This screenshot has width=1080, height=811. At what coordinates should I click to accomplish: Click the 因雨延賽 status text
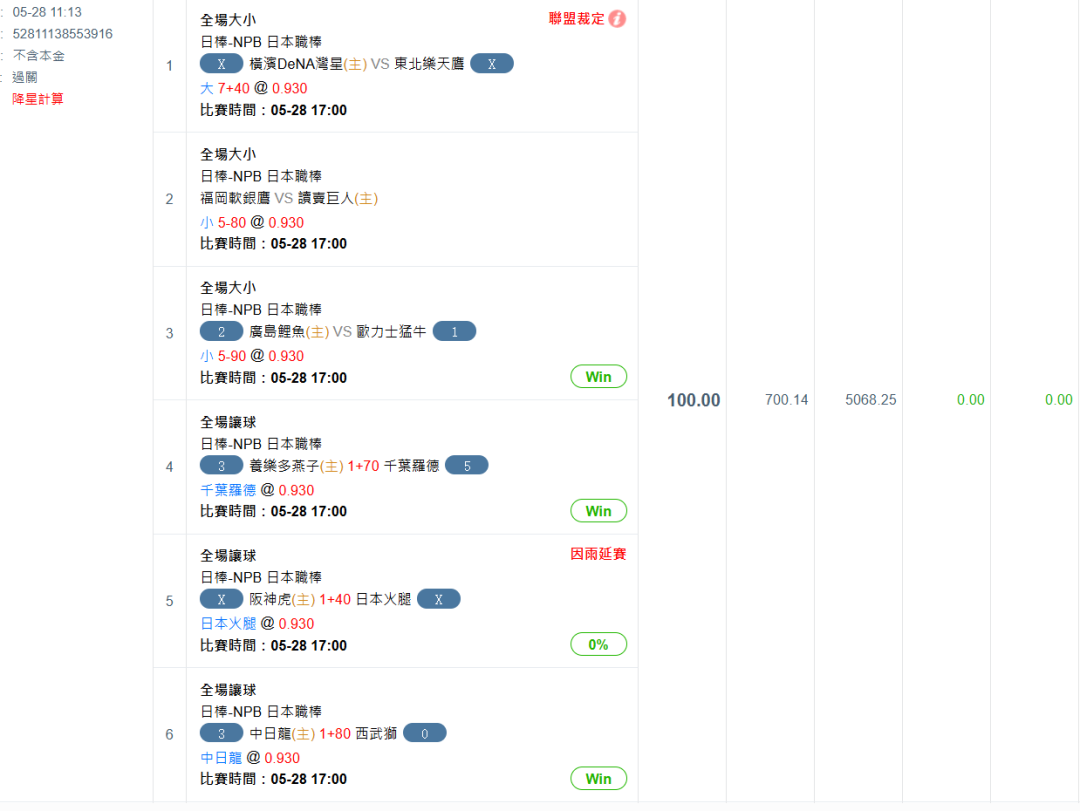[x=598, y=554]
